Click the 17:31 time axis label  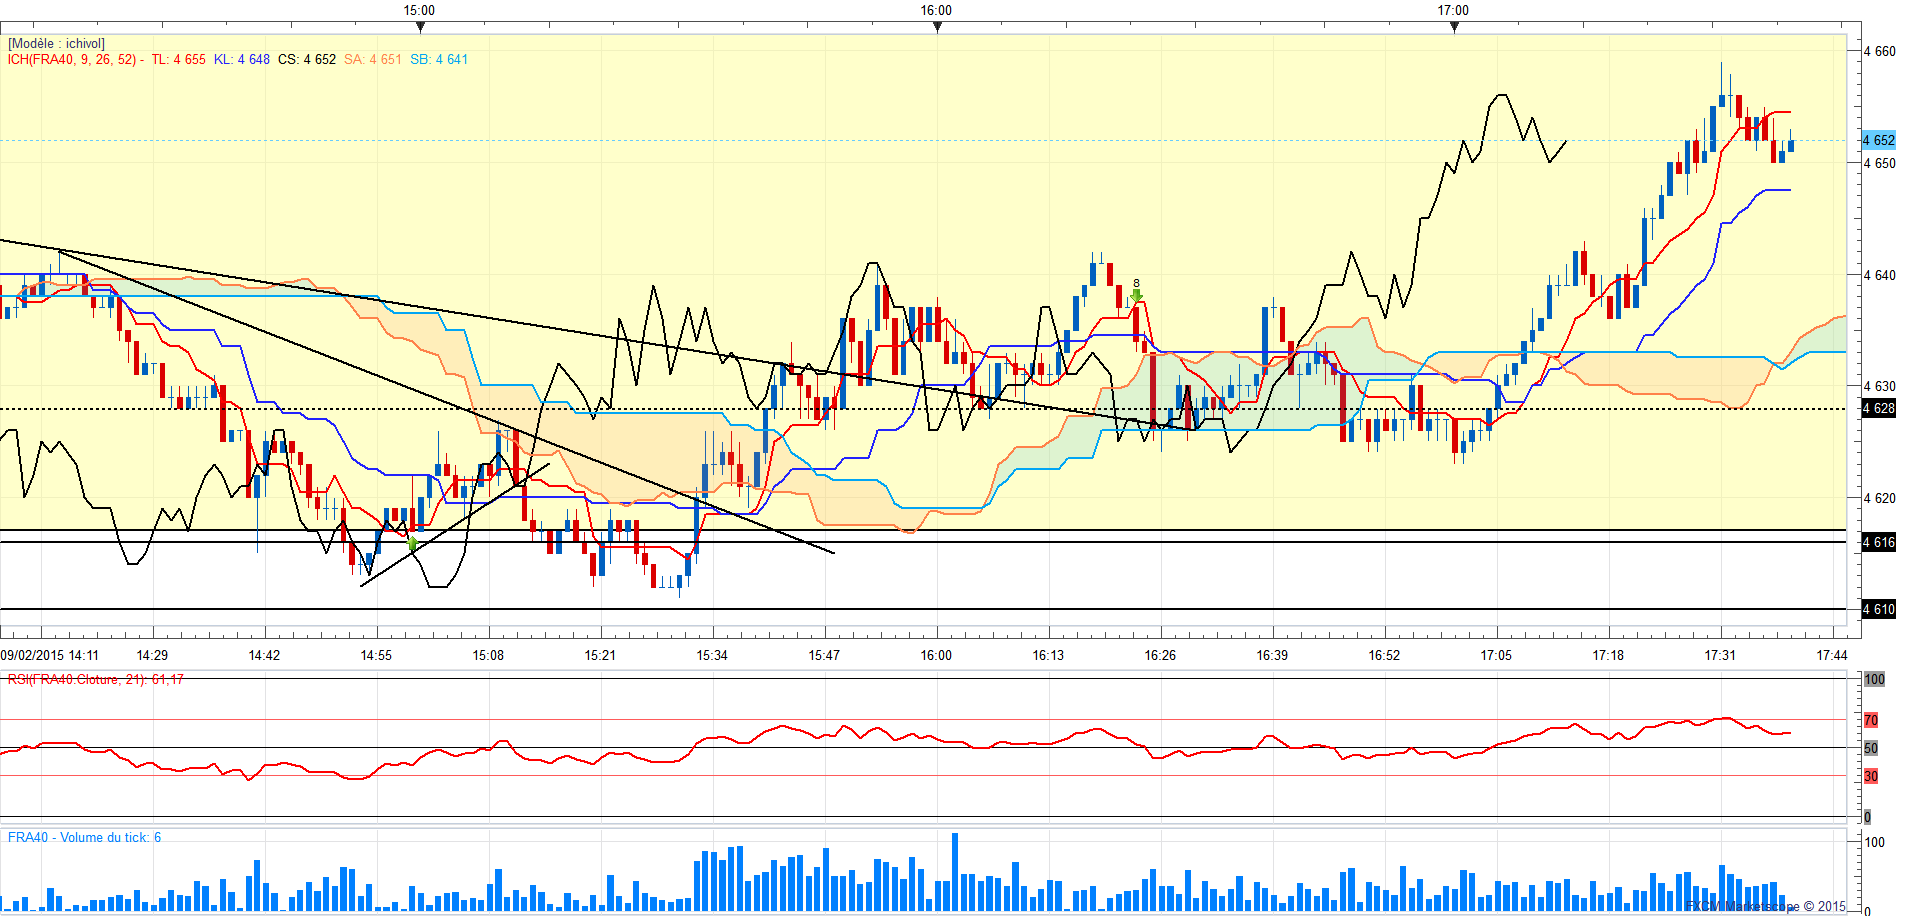point(1720,655)
